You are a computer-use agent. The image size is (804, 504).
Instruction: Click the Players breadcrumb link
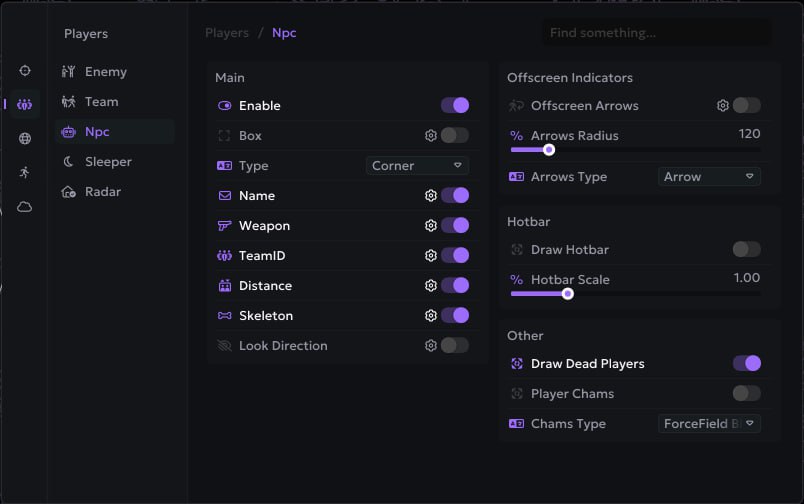pos(227,33)
